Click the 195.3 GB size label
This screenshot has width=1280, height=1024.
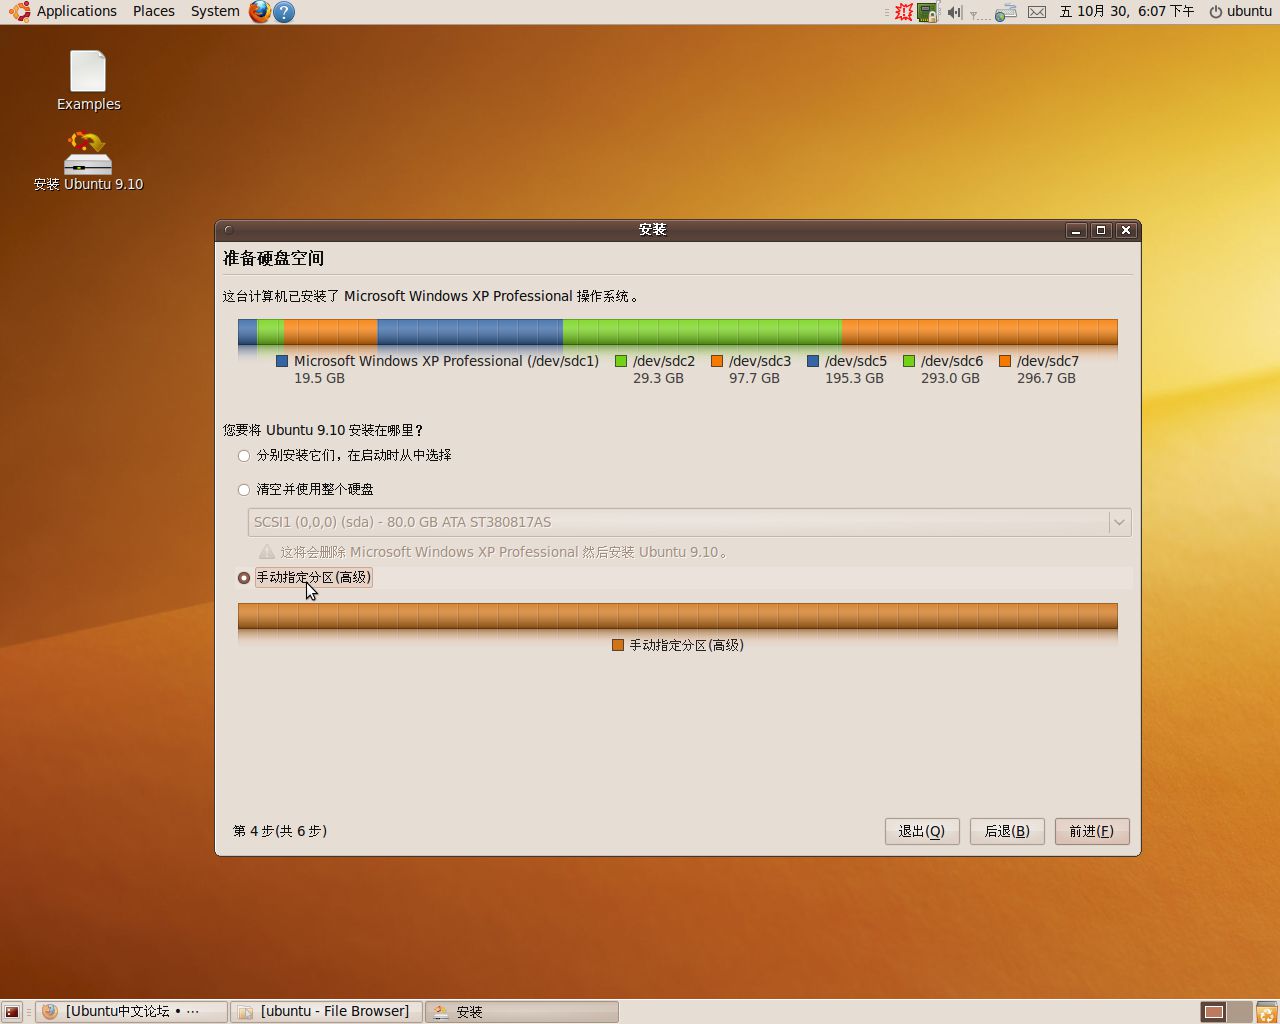(x=854, y=379)
